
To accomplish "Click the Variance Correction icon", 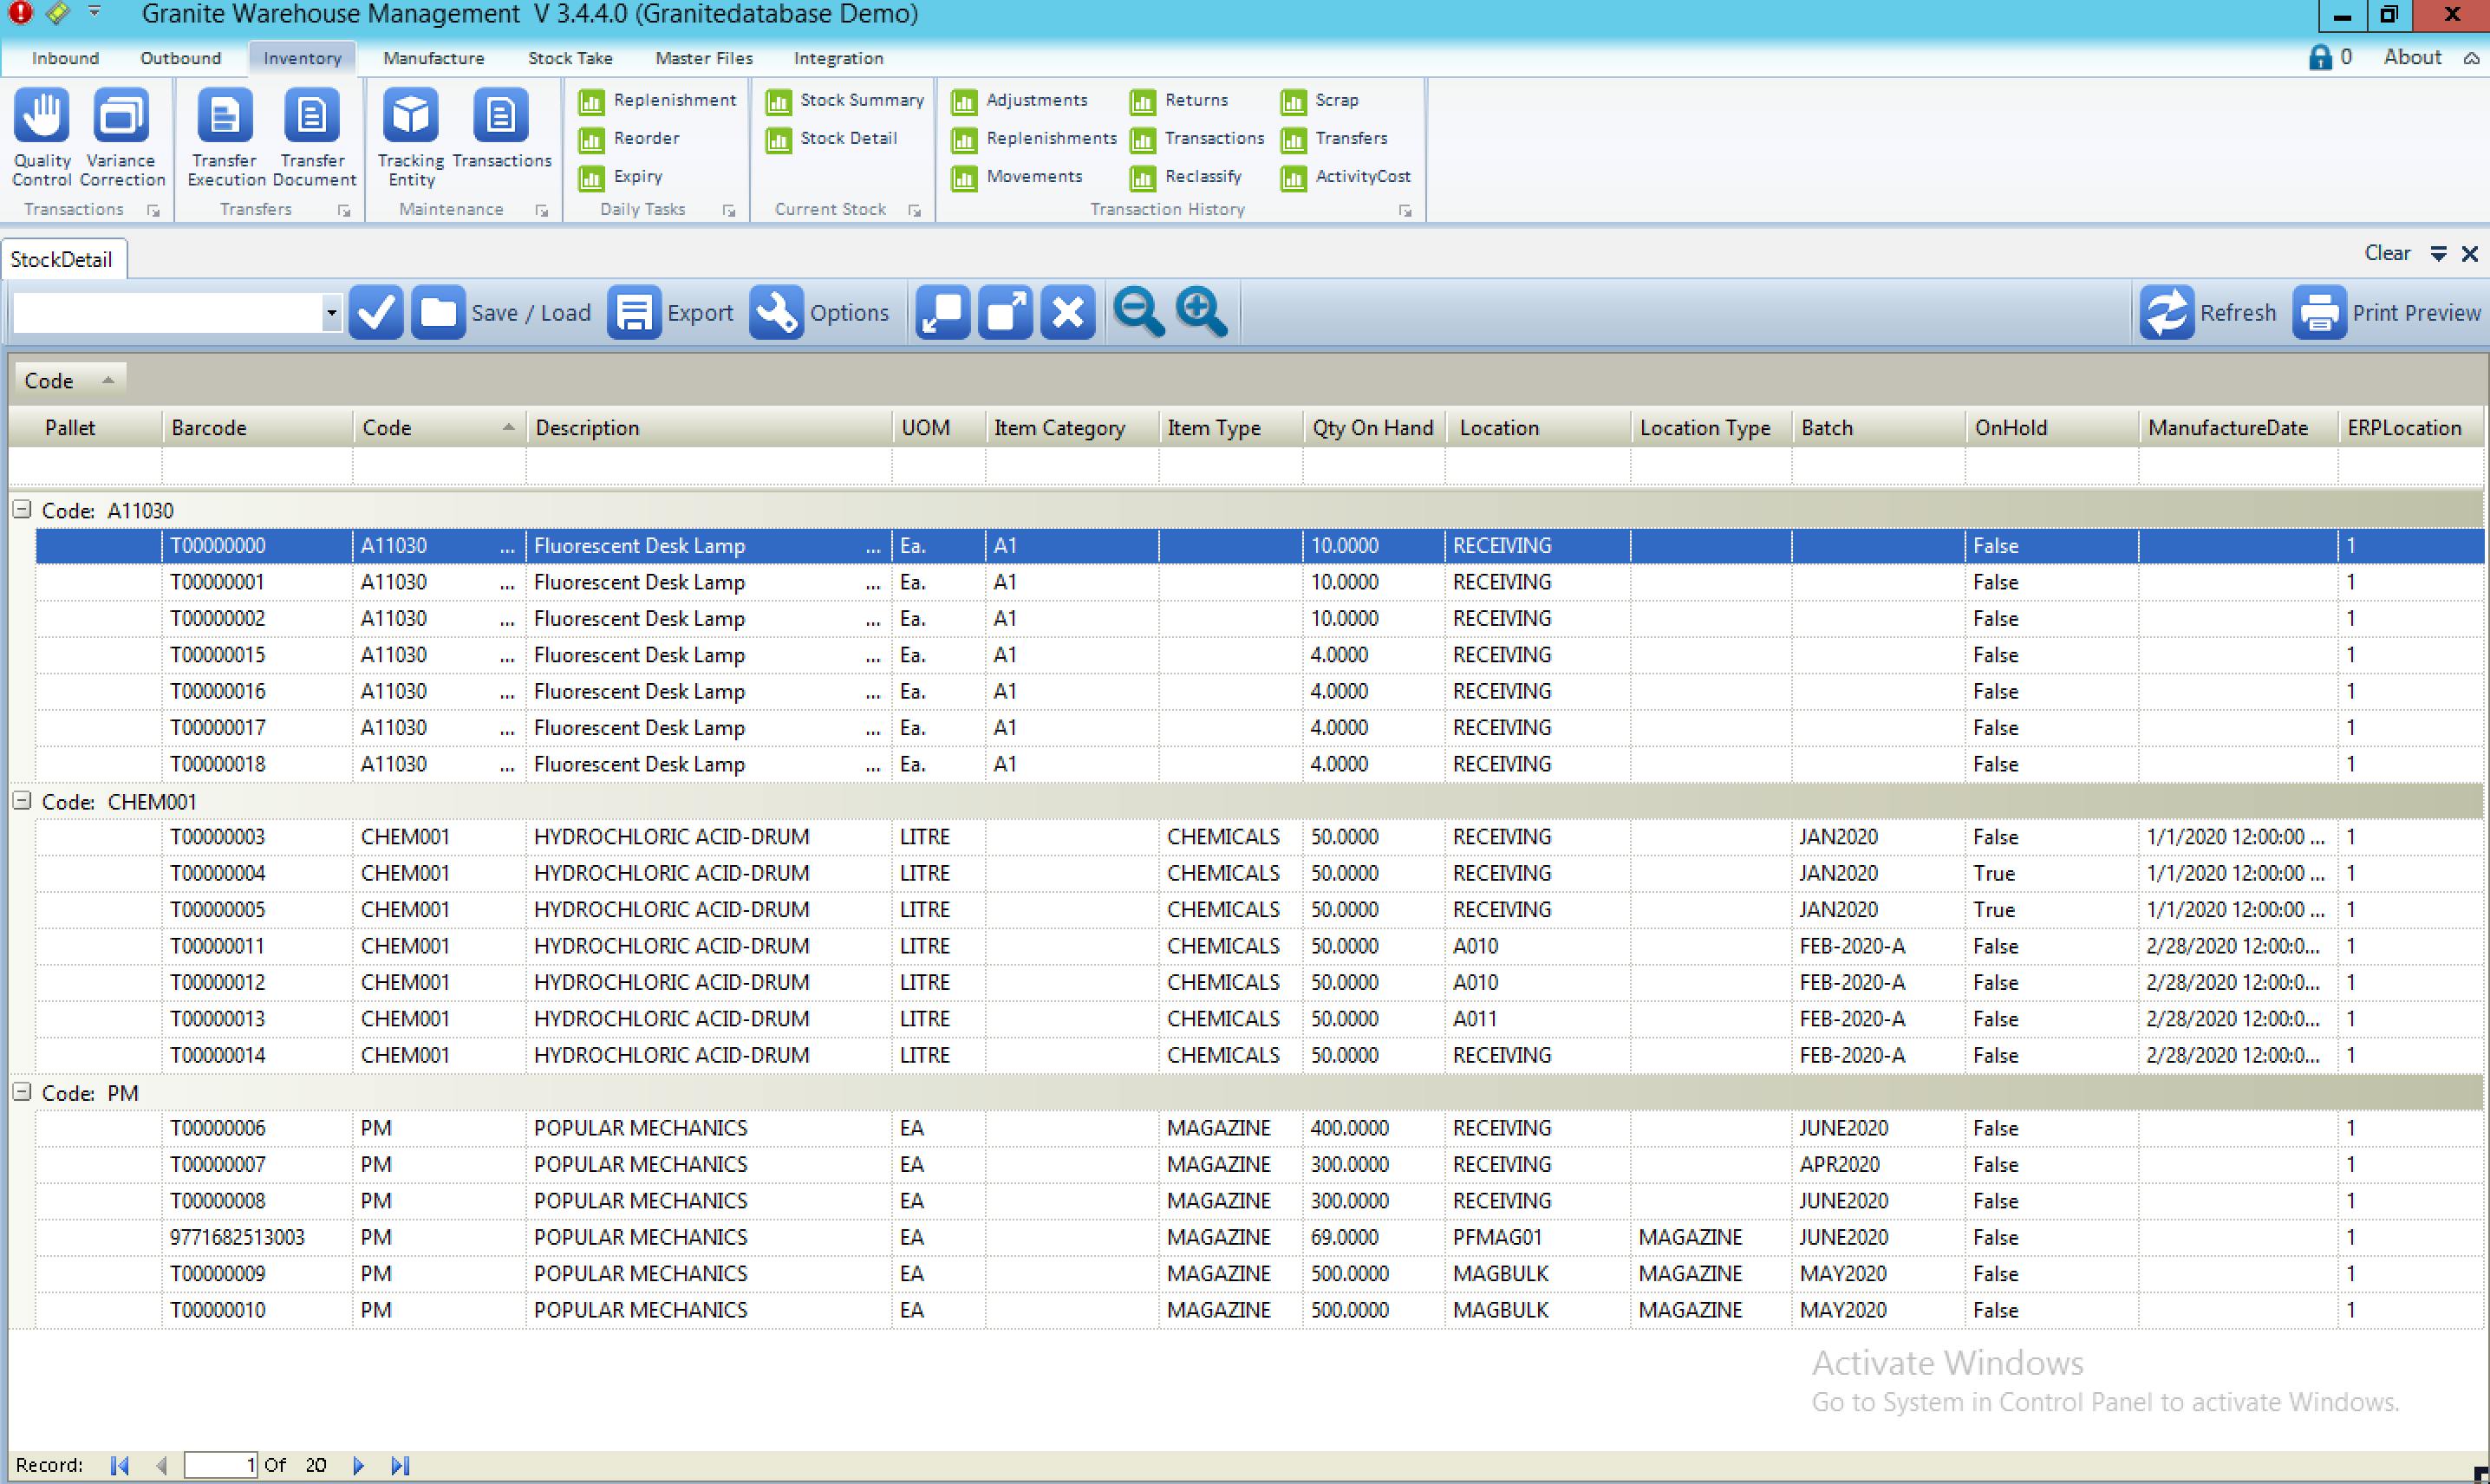I will 121,117.
